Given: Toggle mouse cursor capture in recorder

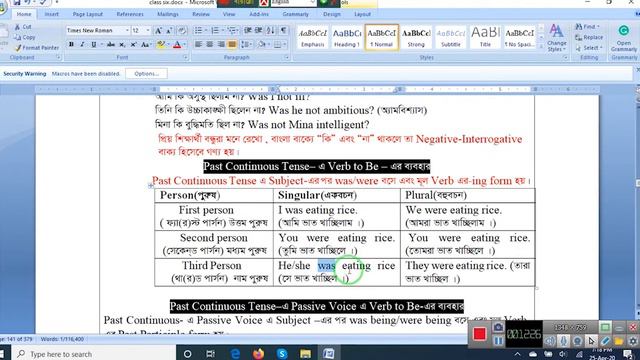Looking at the screenshot, I should (x=591, y=340).
